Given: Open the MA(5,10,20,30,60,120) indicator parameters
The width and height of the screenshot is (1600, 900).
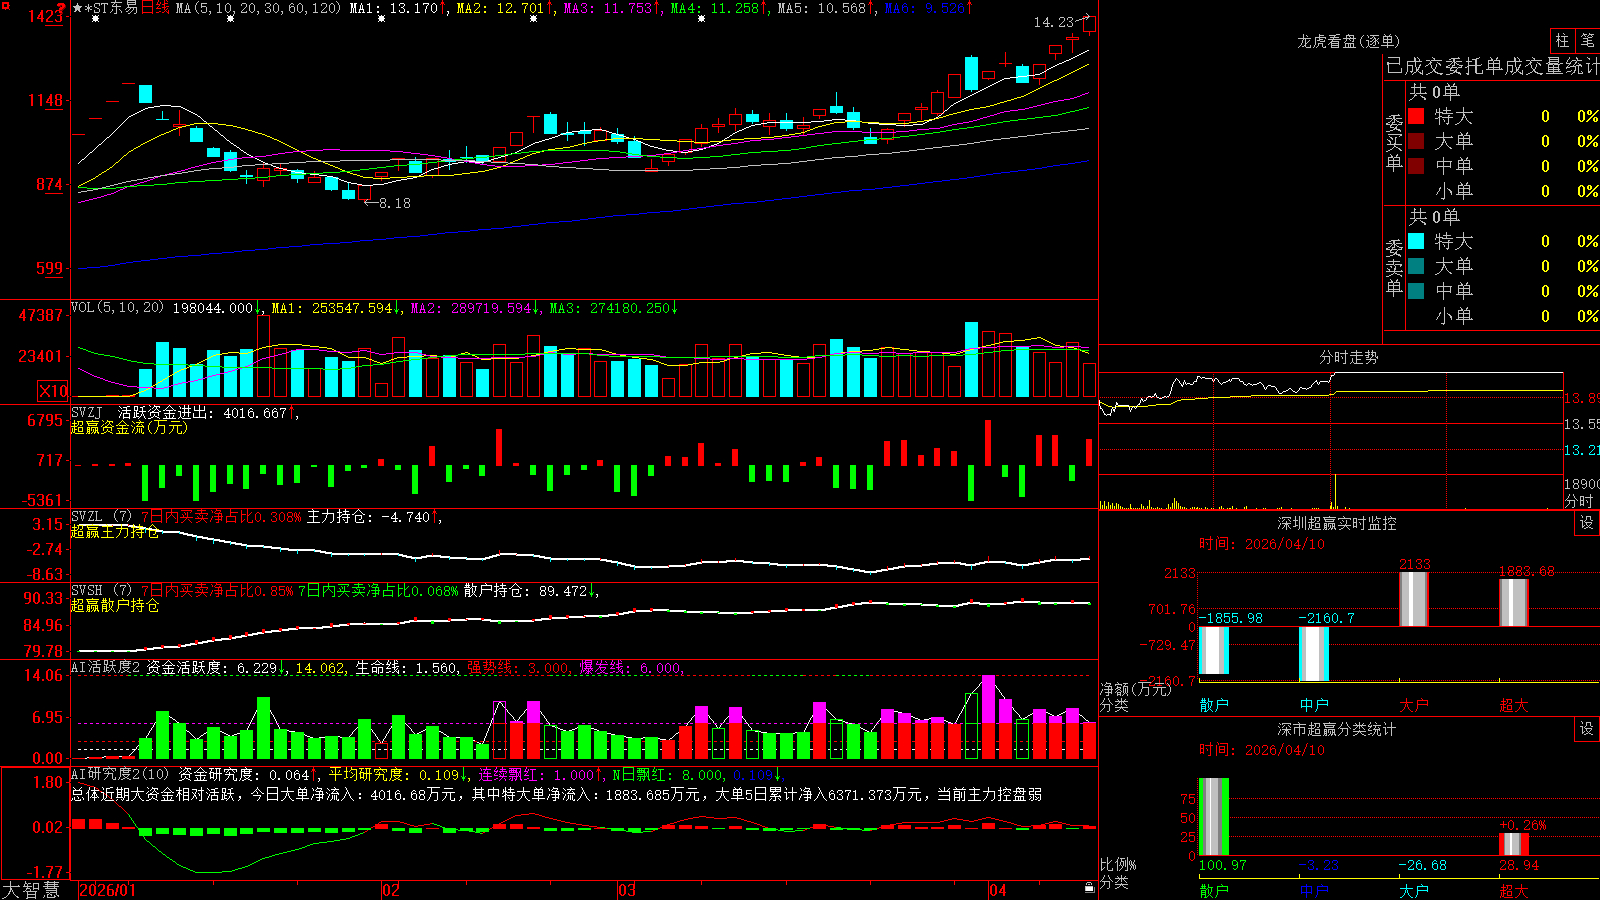Looking at the screenshot, I should [258, 8].
